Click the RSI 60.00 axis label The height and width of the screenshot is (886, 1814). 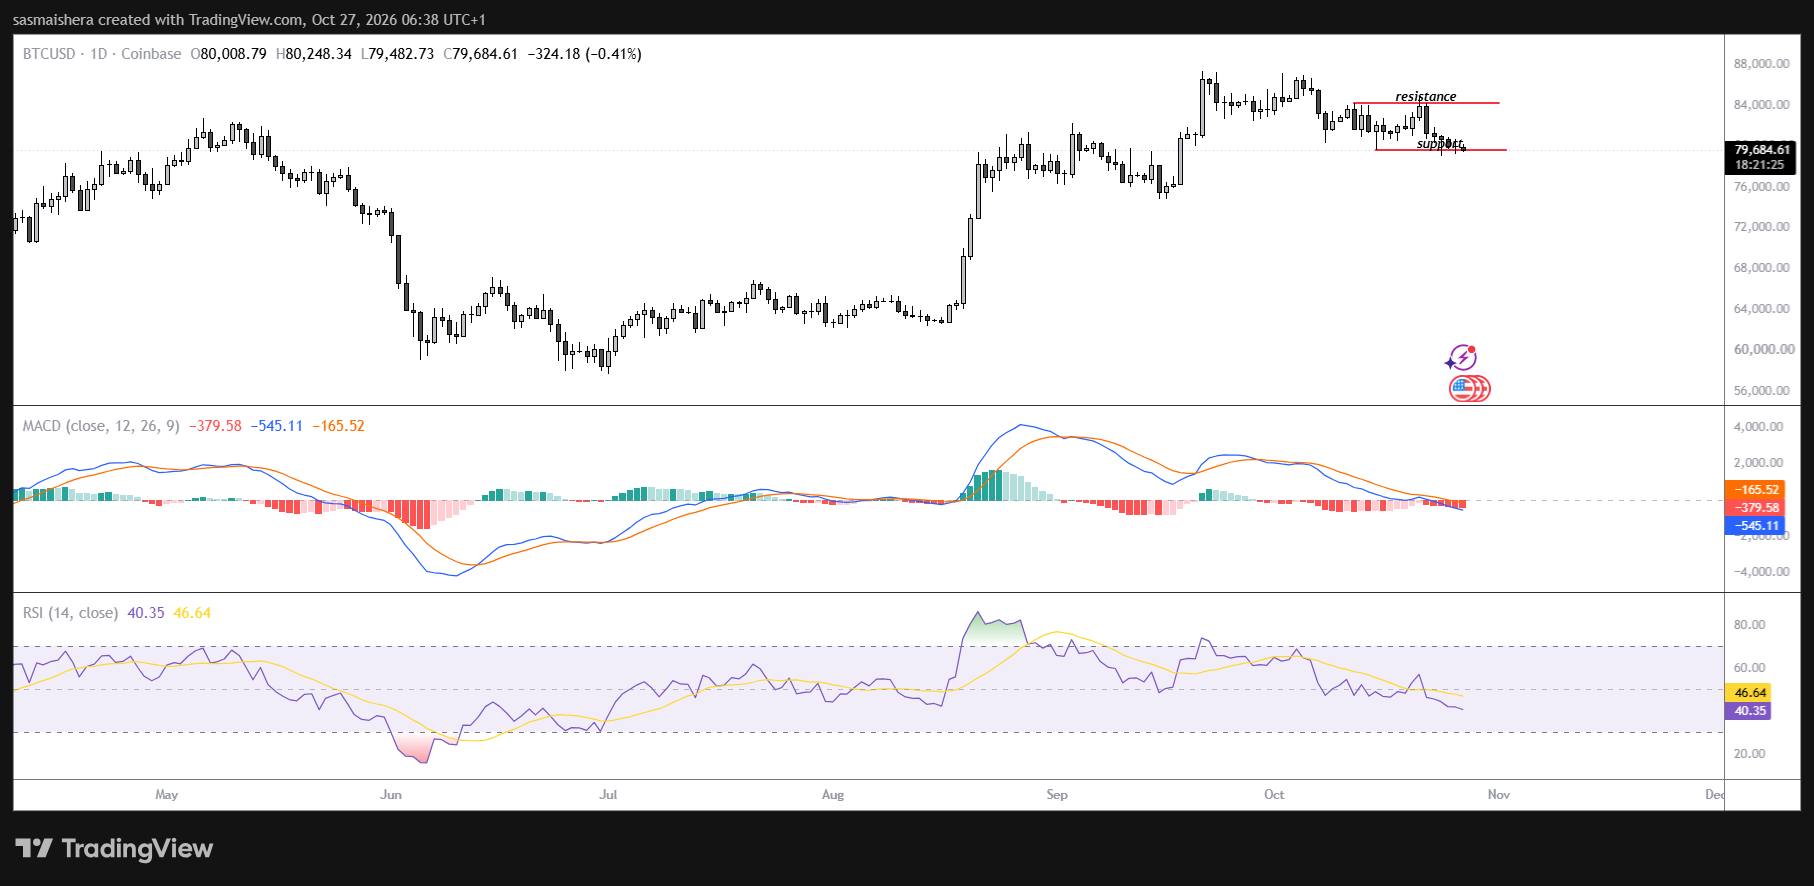(x=1749, y=668)
